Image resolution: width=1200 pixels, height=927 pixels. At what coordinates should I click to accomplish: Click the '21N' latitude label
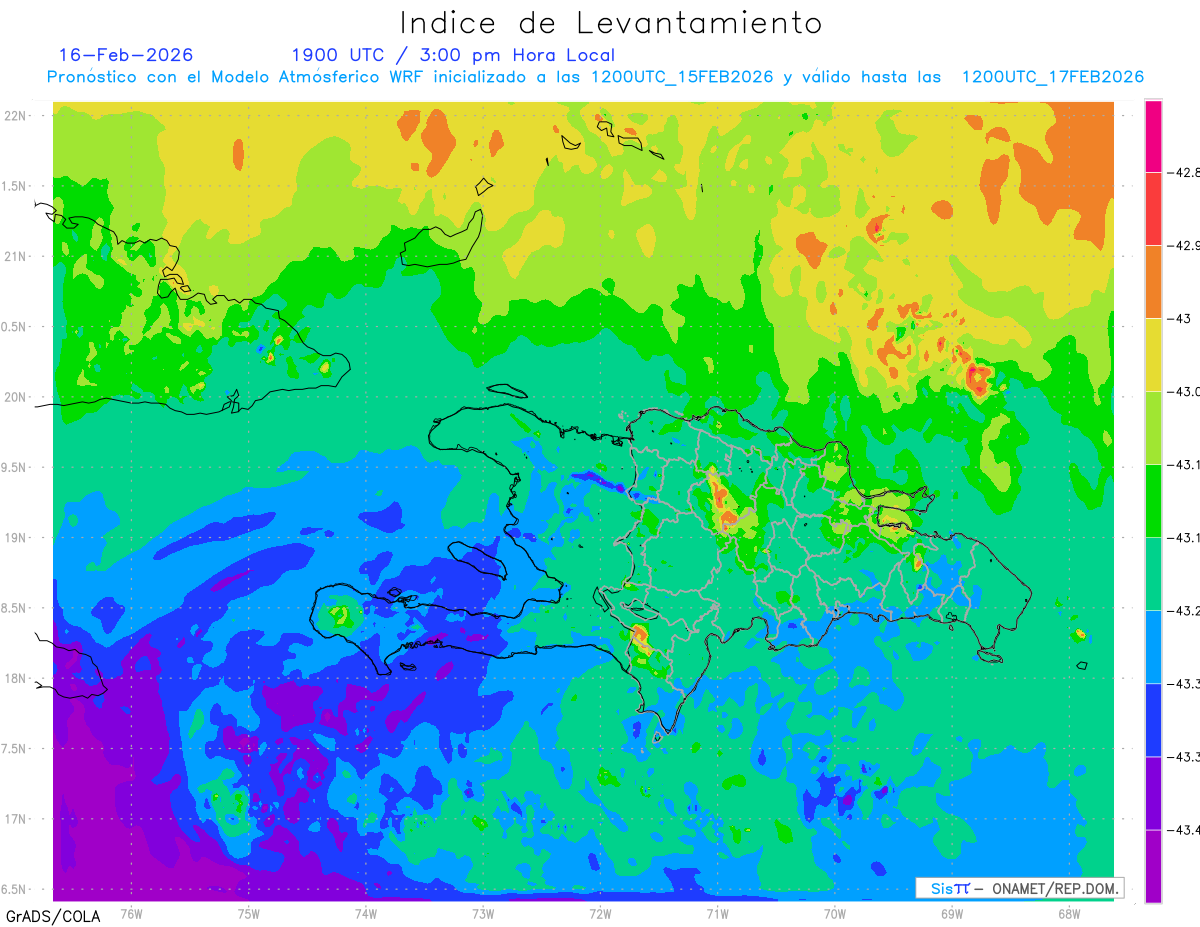pyautogui.click(x=16, y=256)
